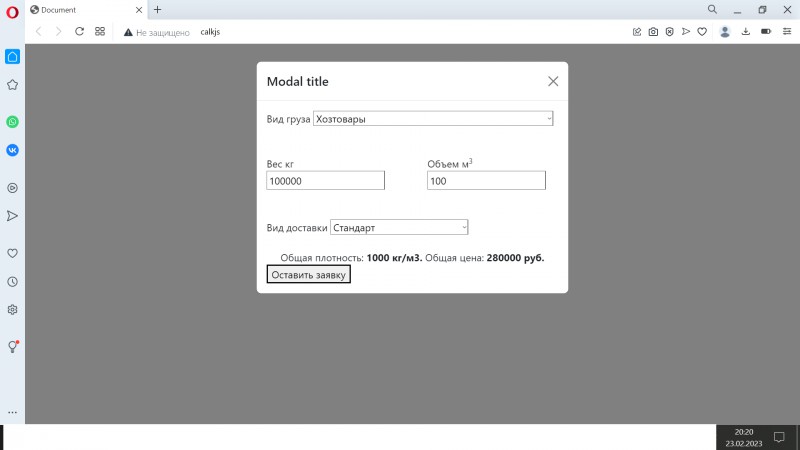Viewport: 800px width, 450px height.
Task: Open the edit page toolbar icon
Action: 637,32
